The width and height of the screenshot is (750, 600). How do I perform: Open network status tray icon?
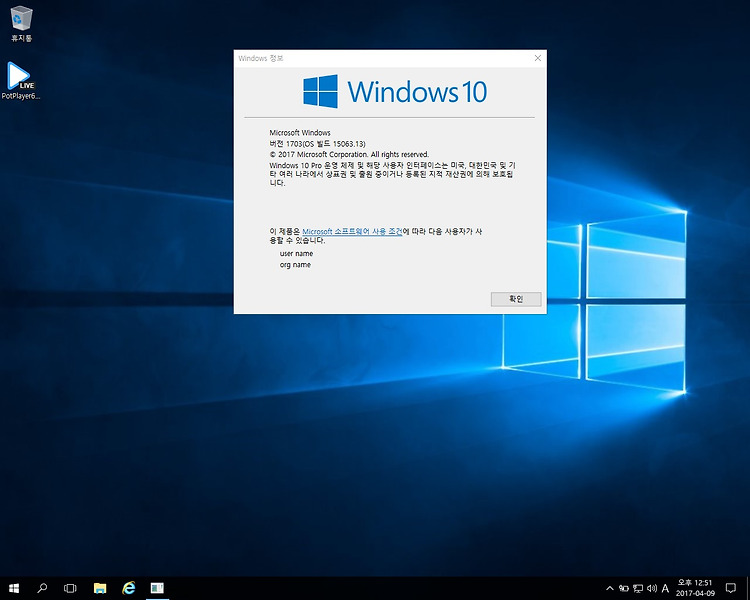pos(638,588)
